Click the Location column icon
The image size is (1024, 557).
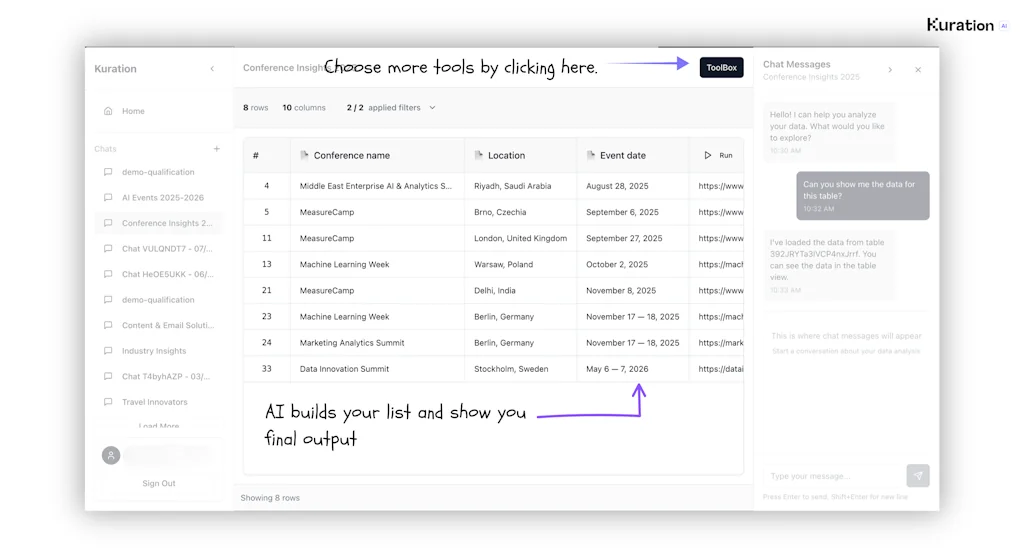coord(478,155)
